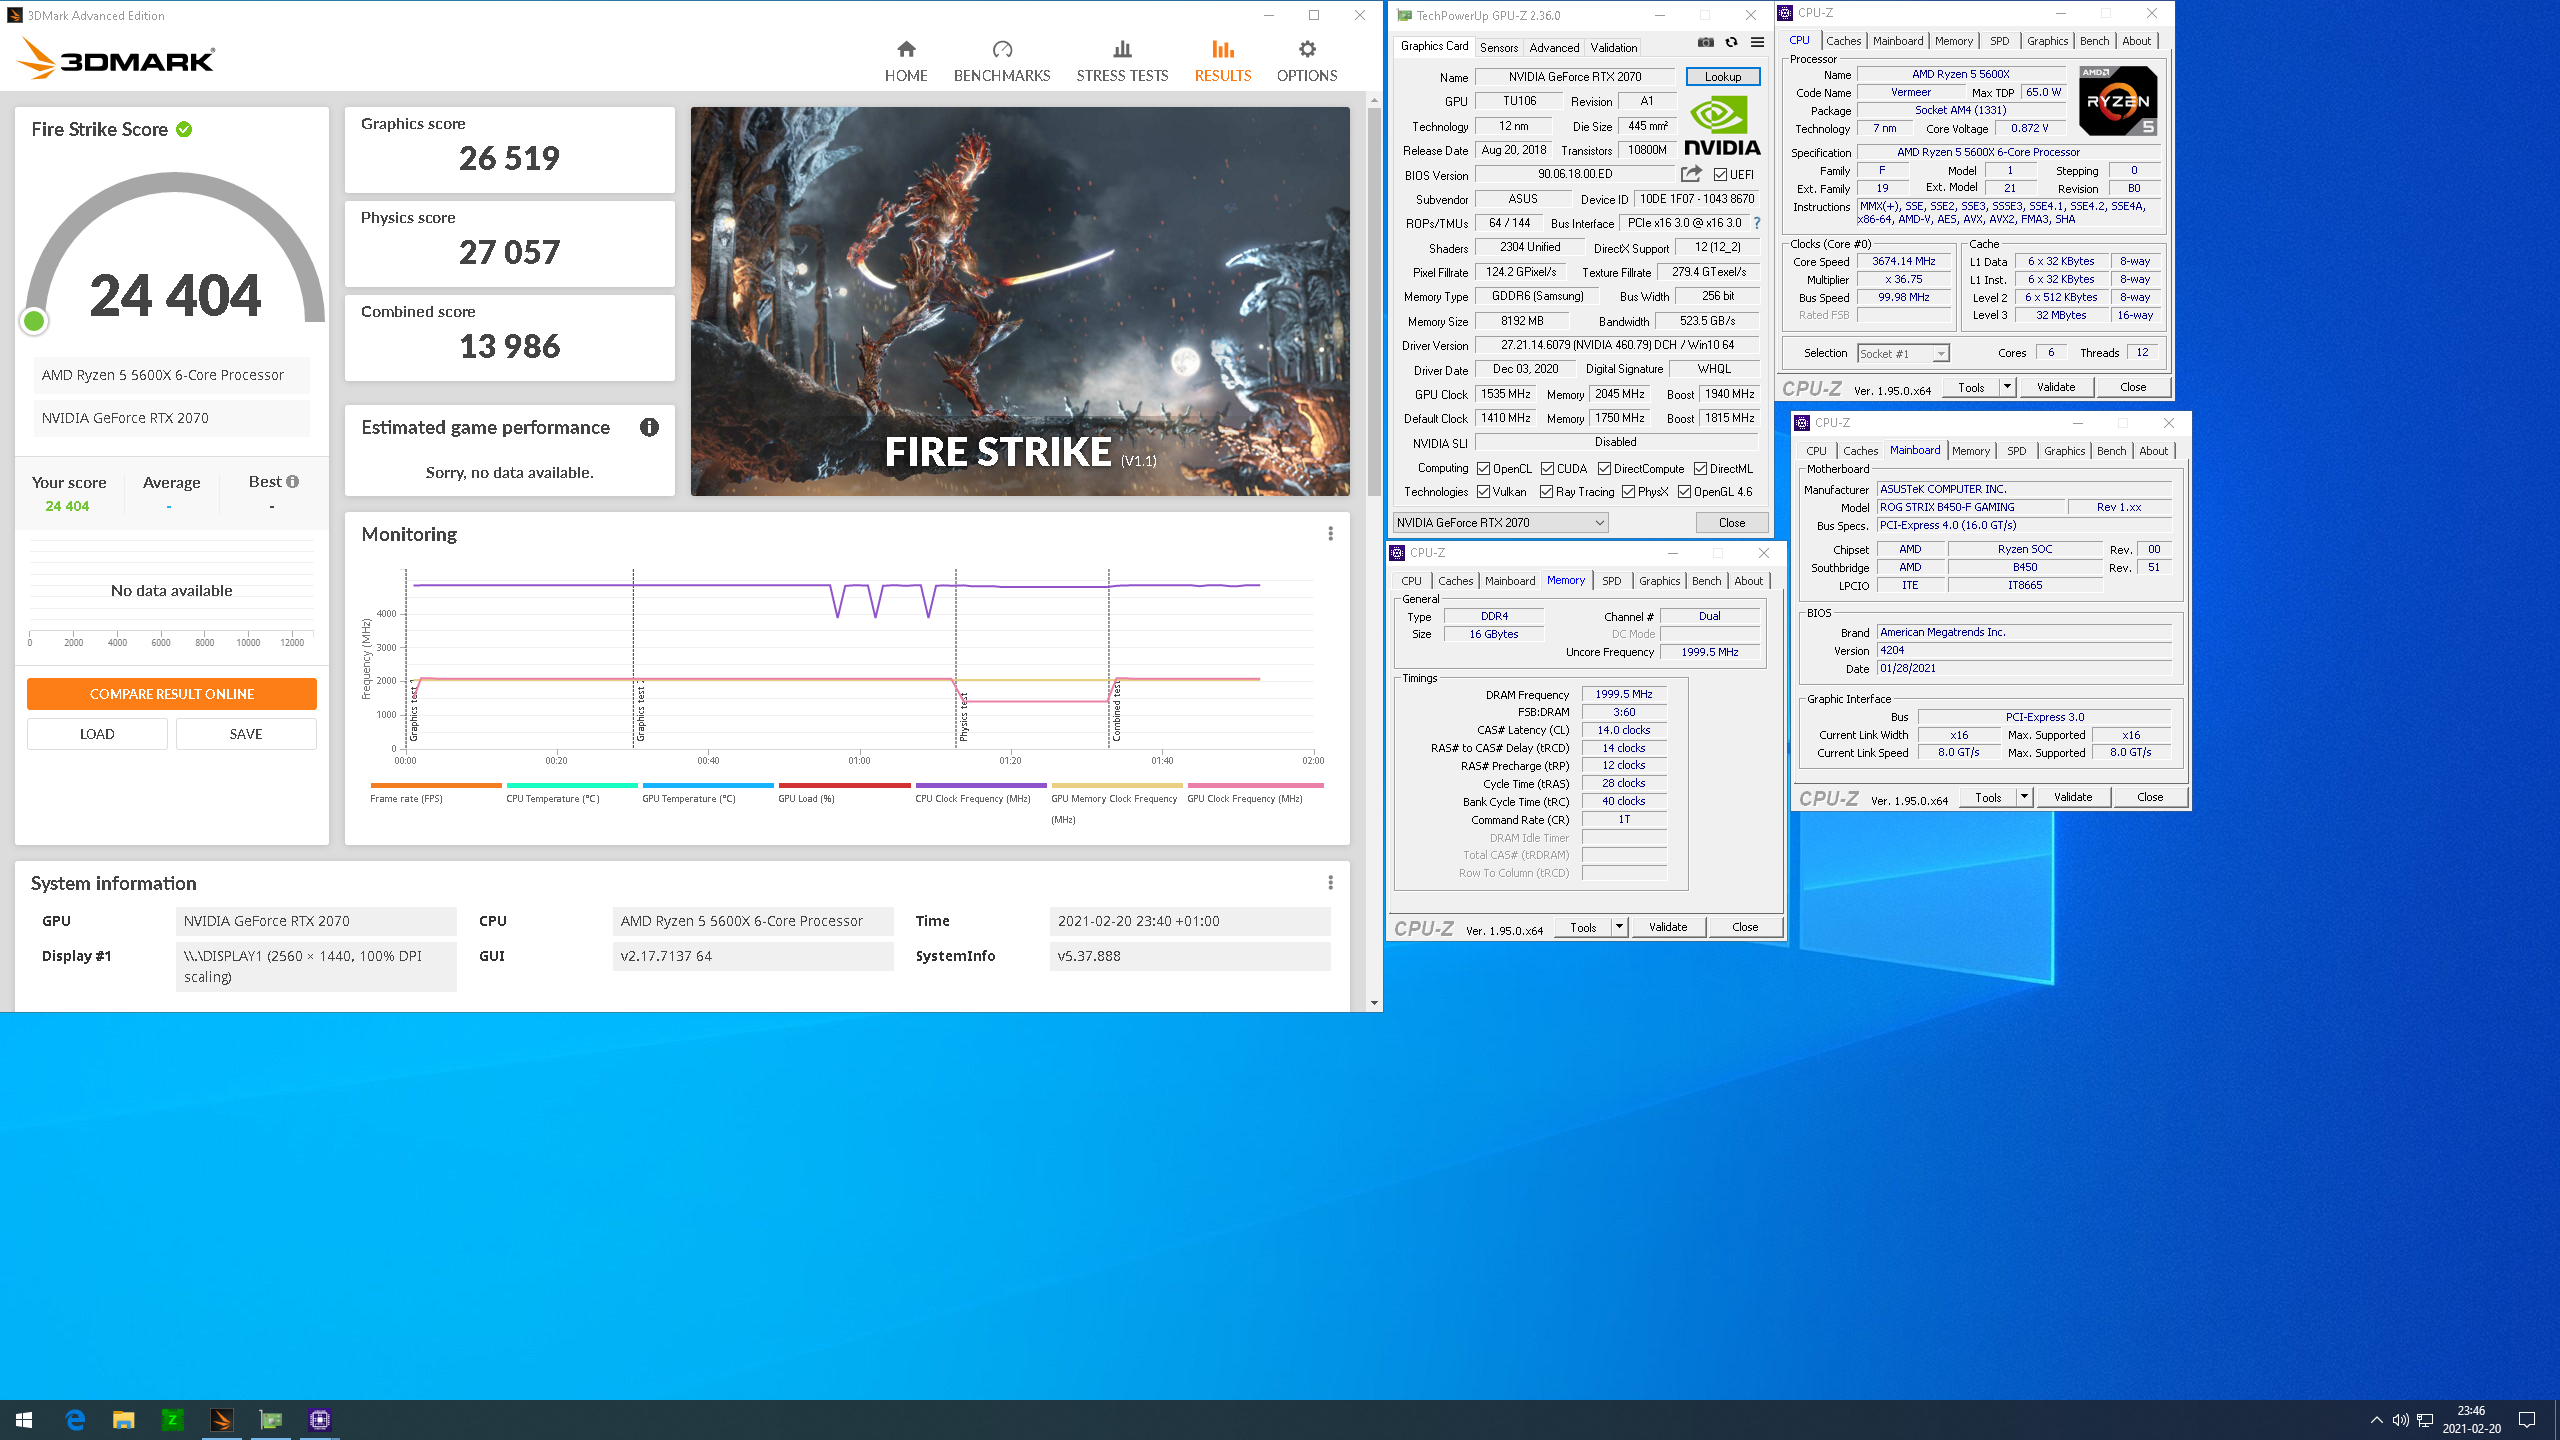Show hidden system tray icons
The width and height of the screenshot is (2560, 1440).
pos(2377,1420)
